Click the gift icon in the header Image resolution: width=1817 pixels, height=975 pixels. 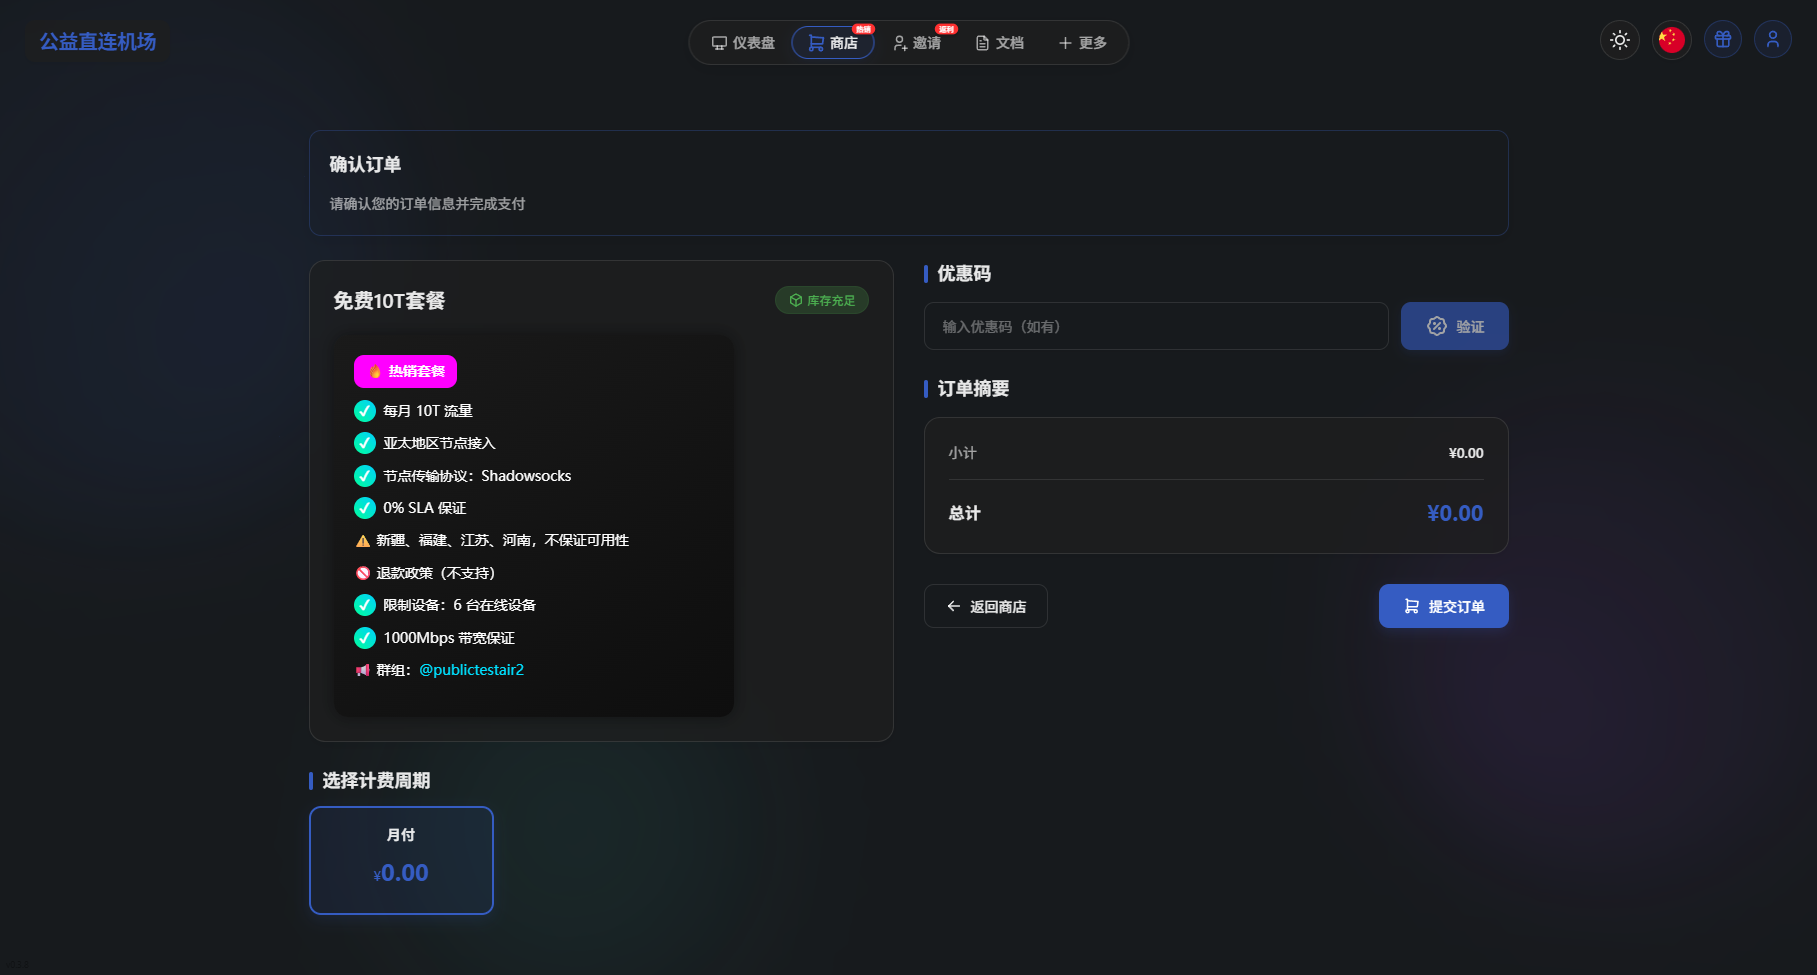pyautogui.click(x=1722, y=39)
